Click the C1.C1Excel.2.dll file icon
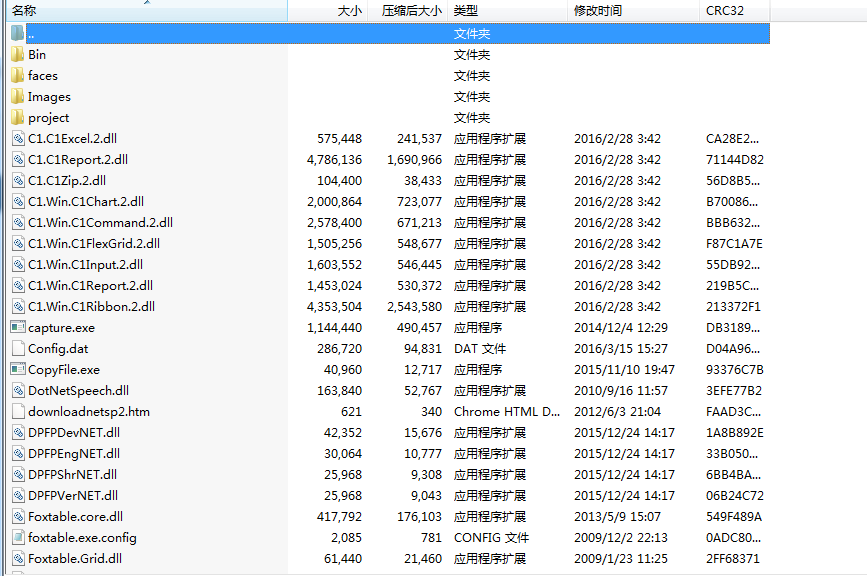 pos(18,139)
